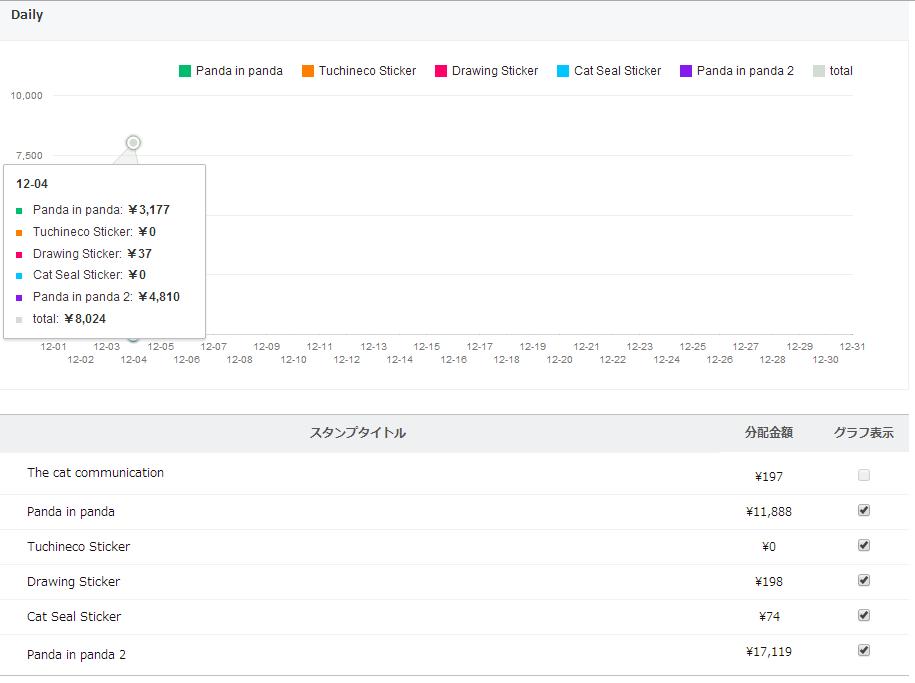Uncheck the Panda in panda graph checkbox
This screenshot has height=683, width=915.
pos(864,510)
